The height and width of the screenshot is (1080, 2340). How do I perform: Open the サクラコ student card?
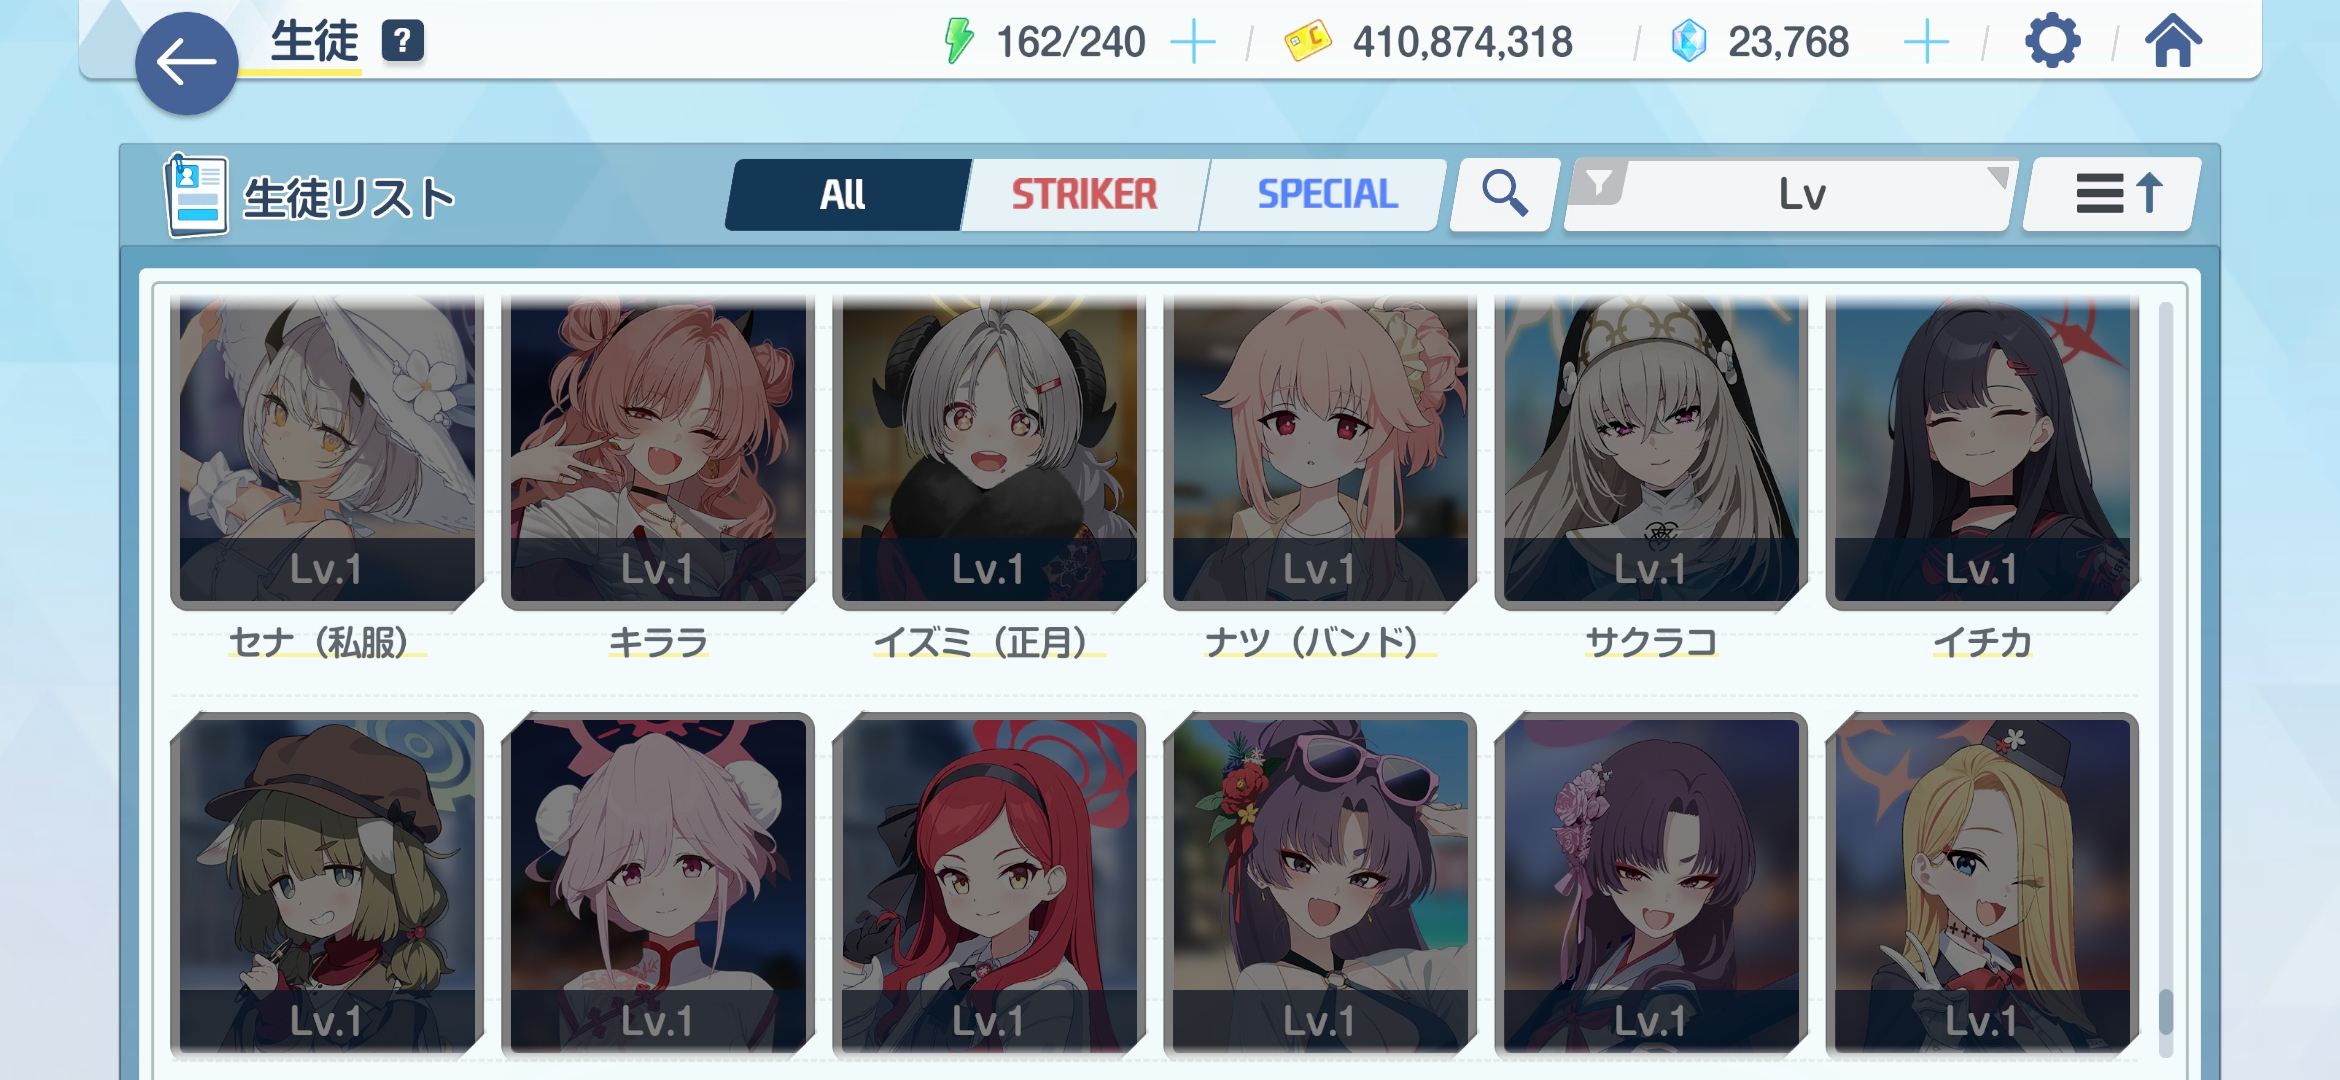click(x=1651, y=453)
